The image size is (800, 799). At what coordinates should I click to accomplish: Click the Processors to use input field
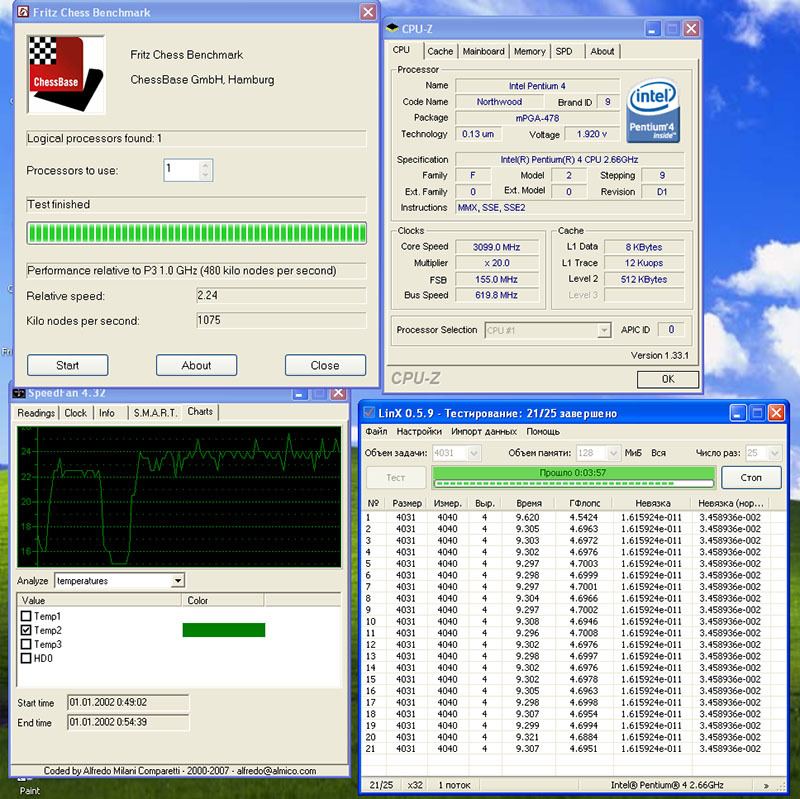181,170
